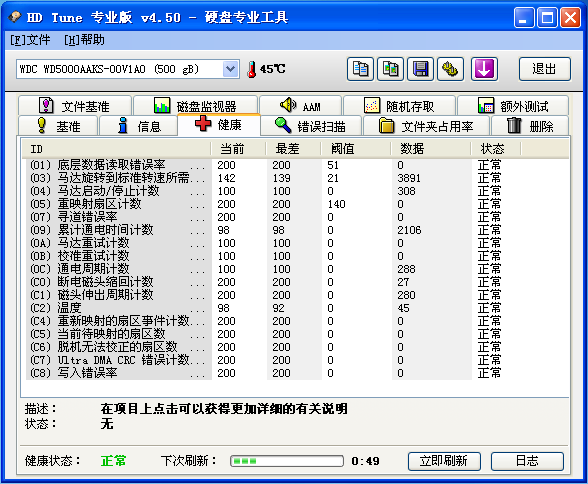Click the next refresh progress bar
The width and height of the screenshot is (588, 484).
pyautogui.click(x=287, y=461)
